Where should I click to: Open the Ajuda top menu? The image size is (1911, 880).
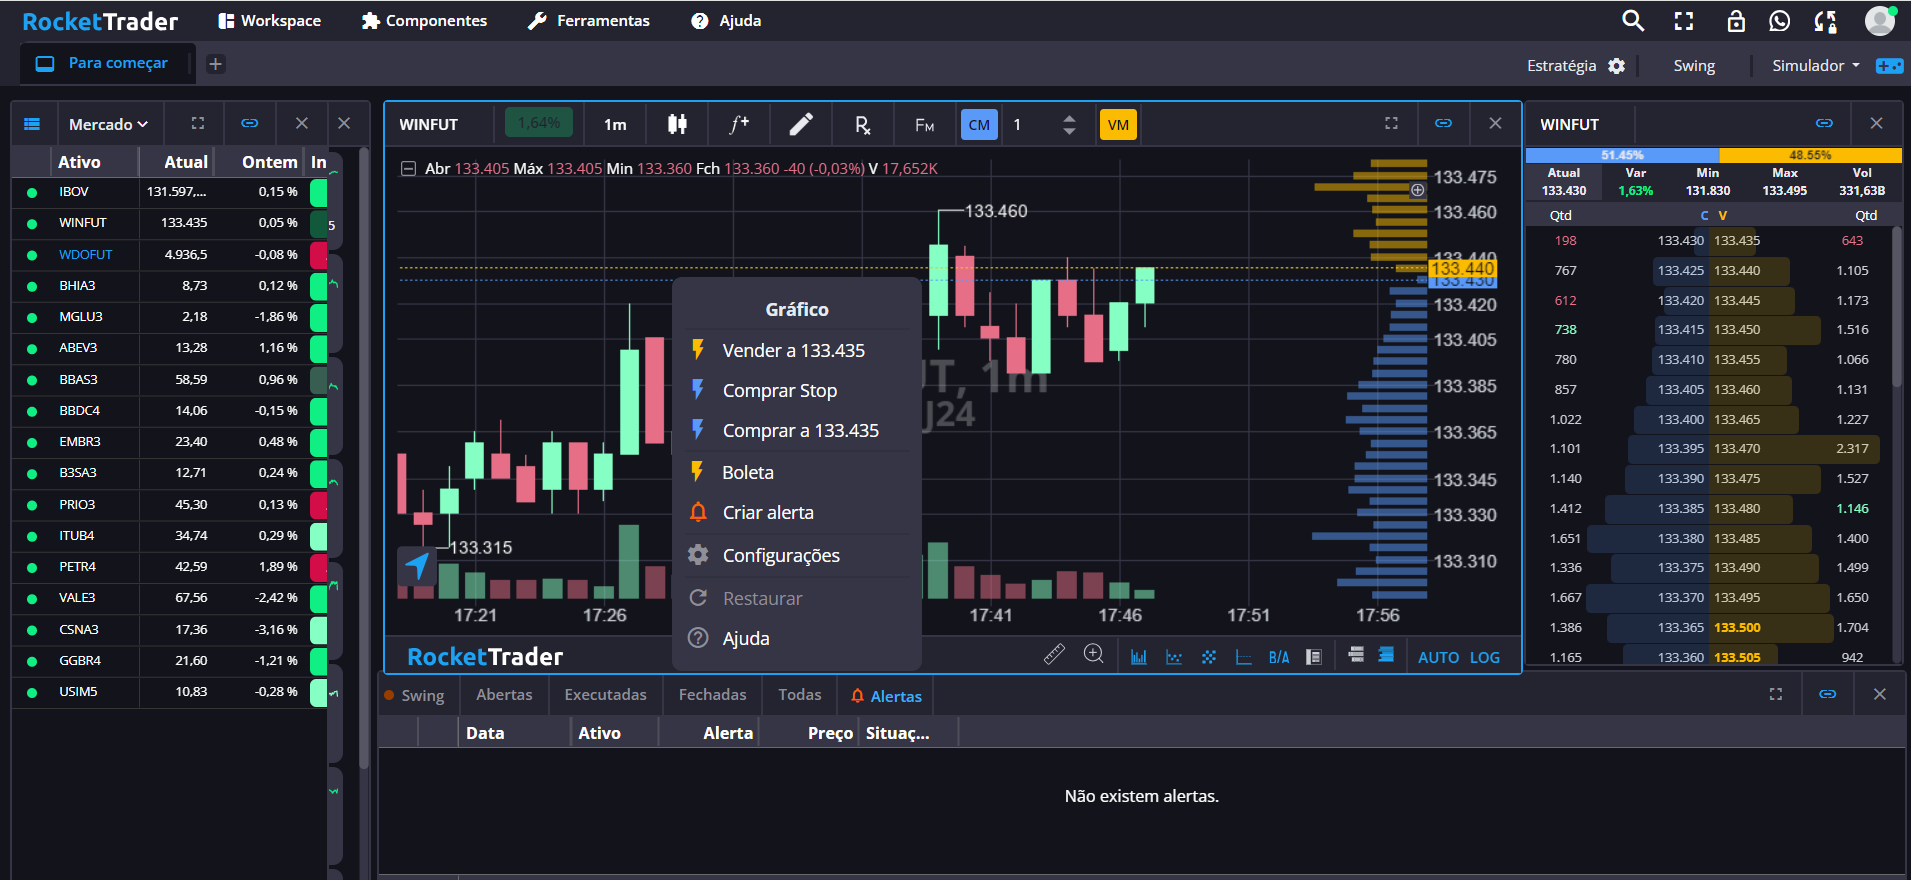coord(726,20)
